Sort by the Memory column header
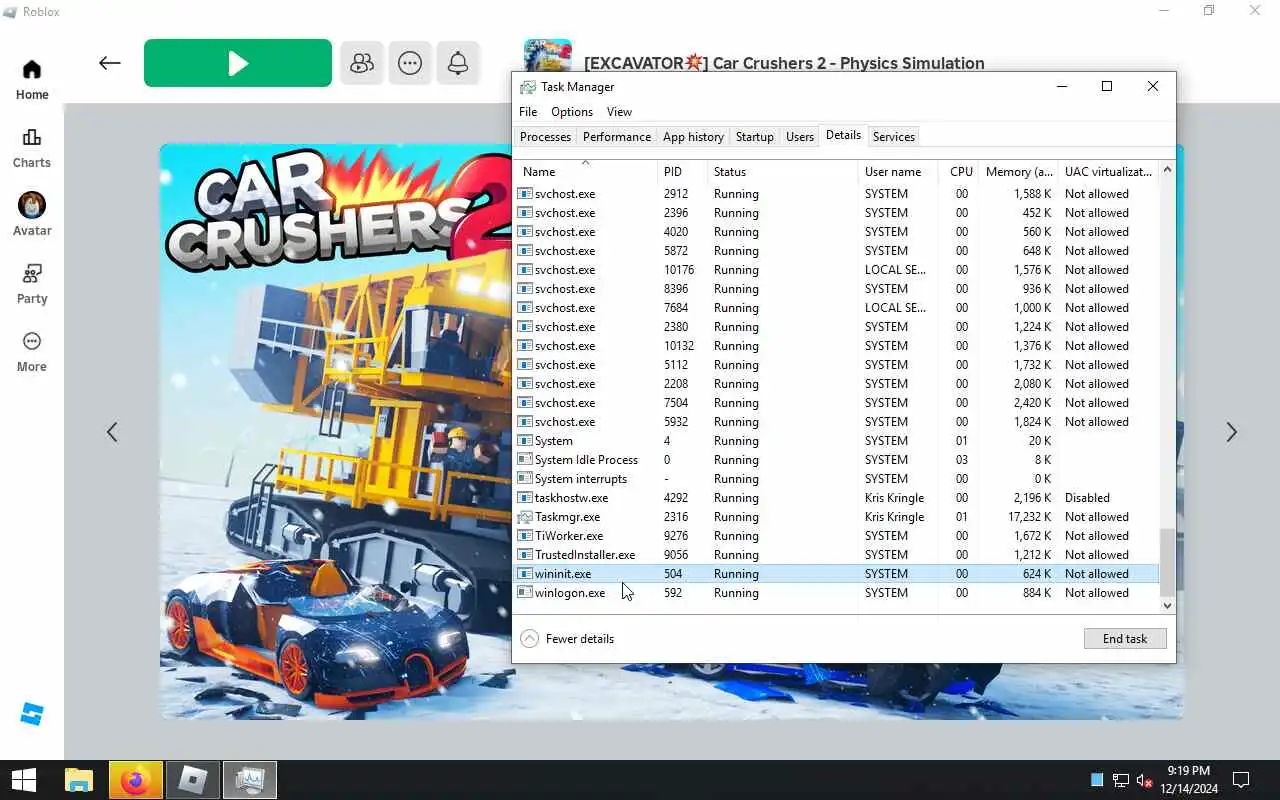This screenshot has width=1280, height=800. (x=1018, y=172)
